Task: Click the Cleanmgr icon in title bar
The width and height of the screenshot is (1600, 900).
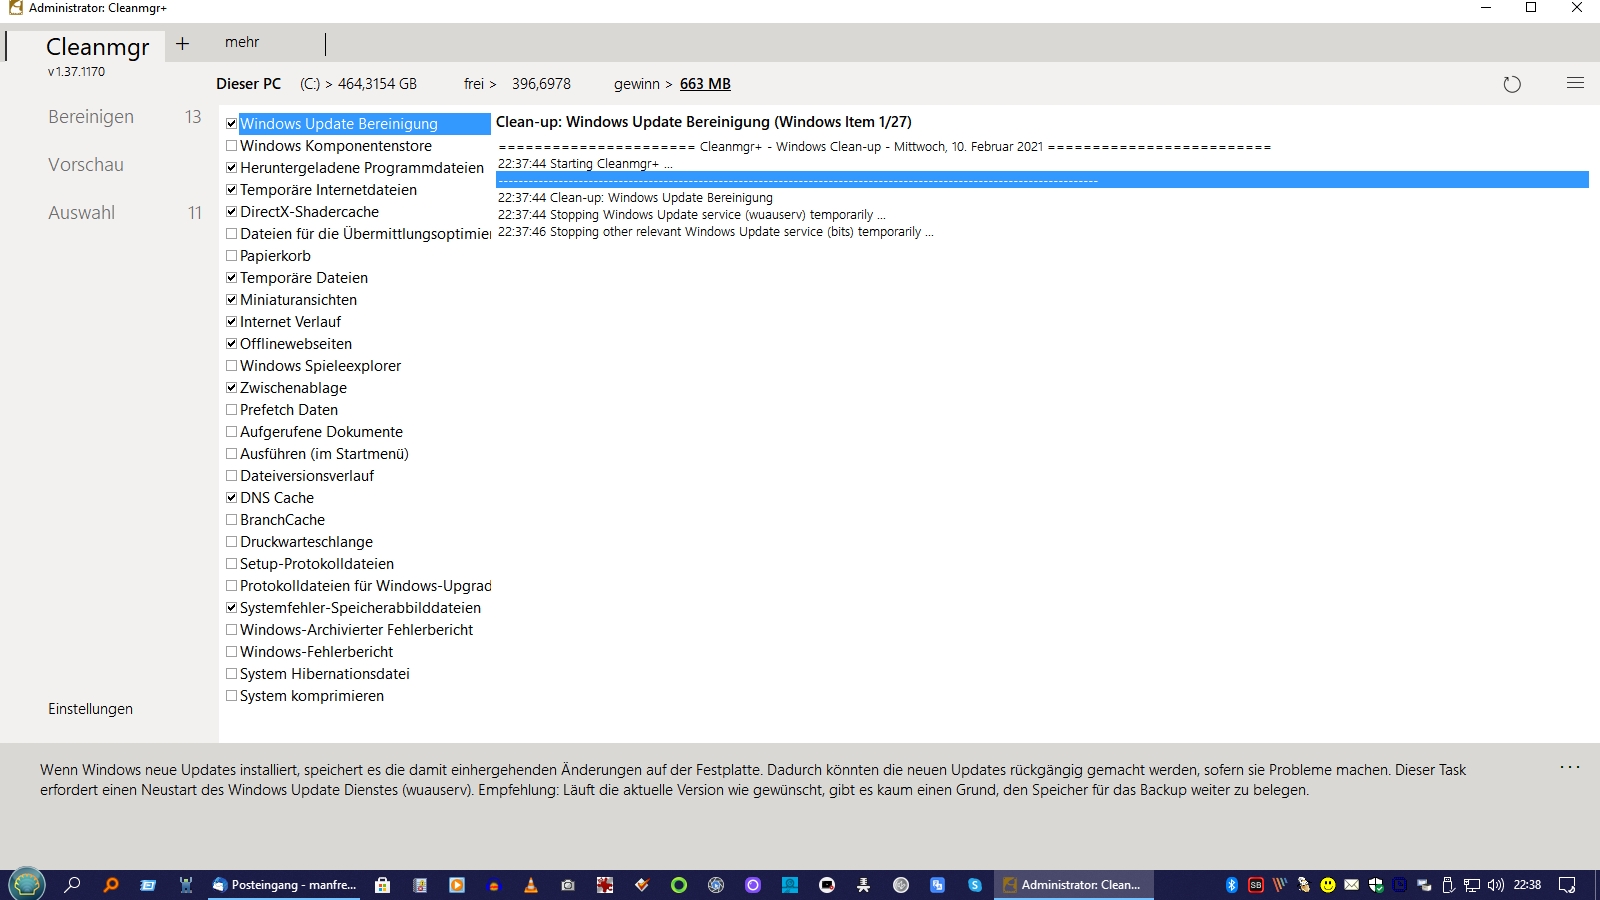Action: [15, 8]
